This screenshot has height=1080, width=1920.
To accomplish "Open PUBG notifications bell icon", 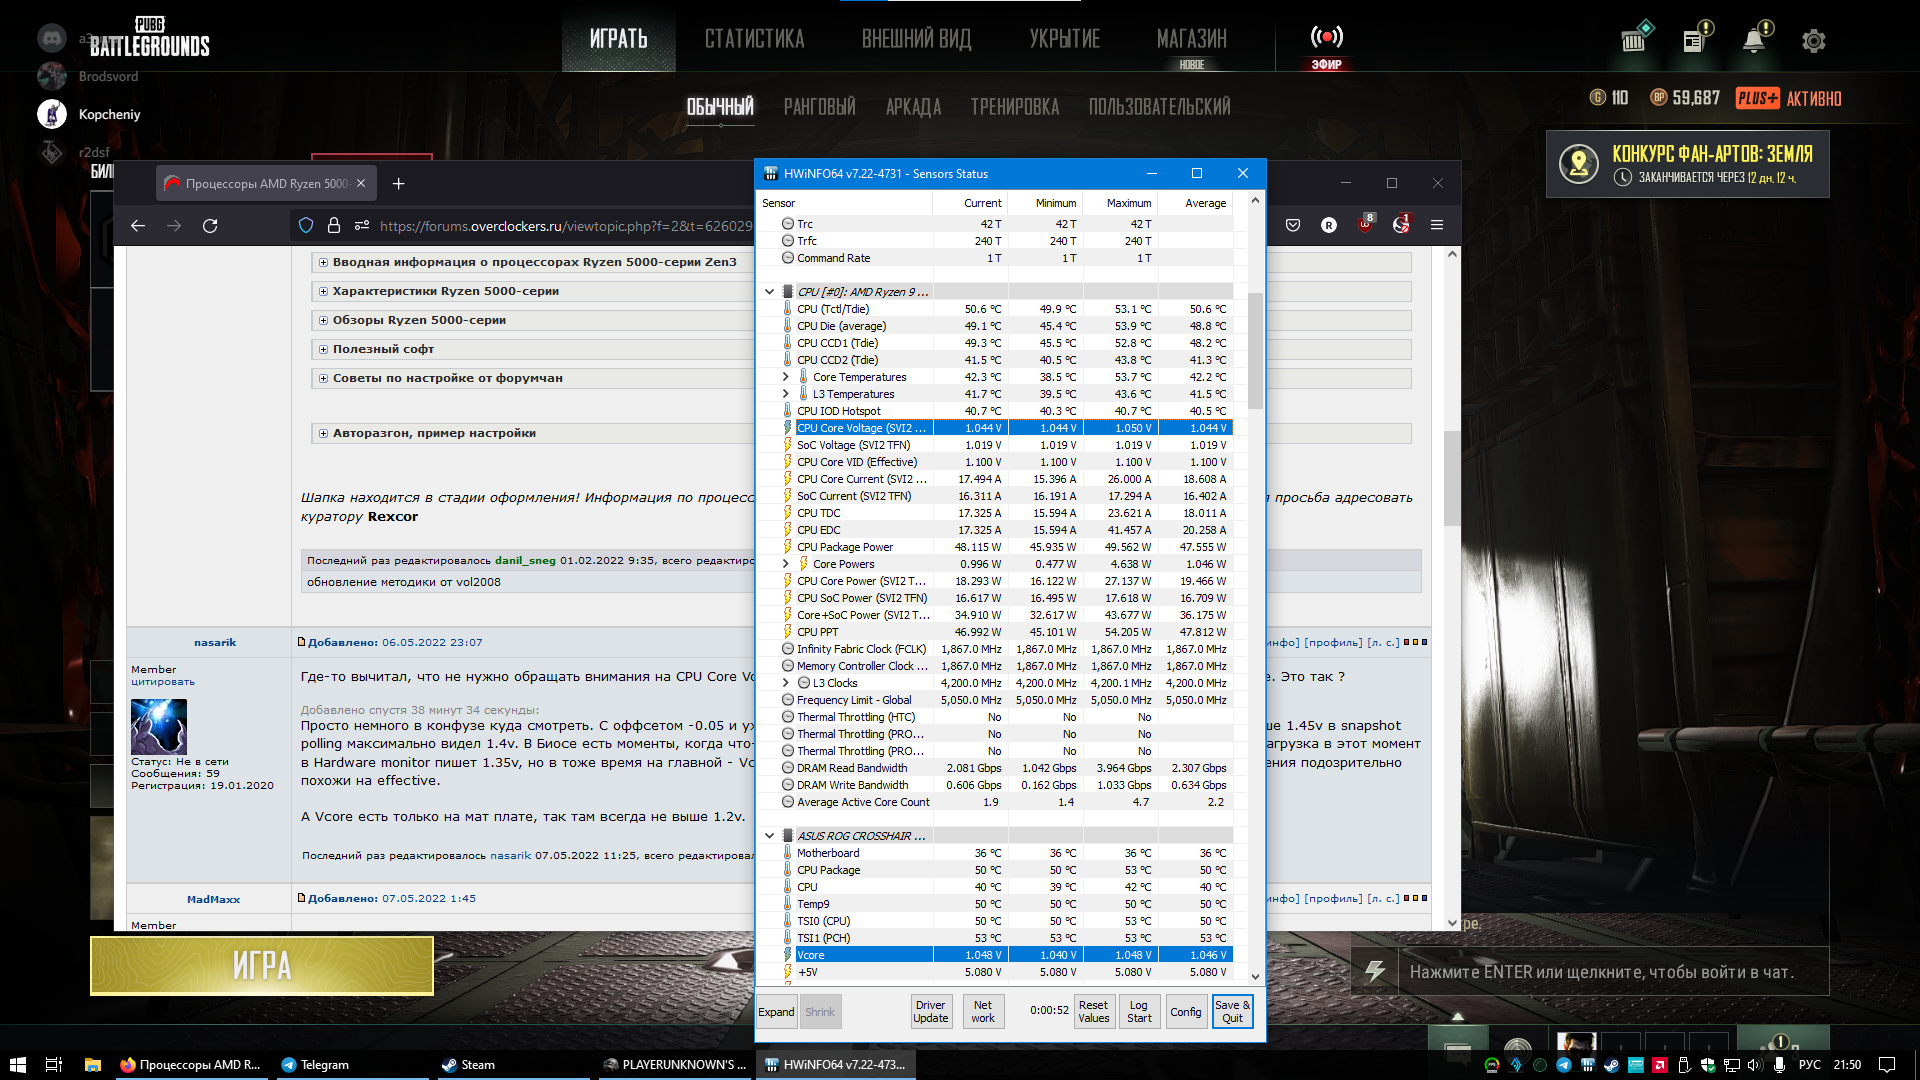I will pos(1754,41).
